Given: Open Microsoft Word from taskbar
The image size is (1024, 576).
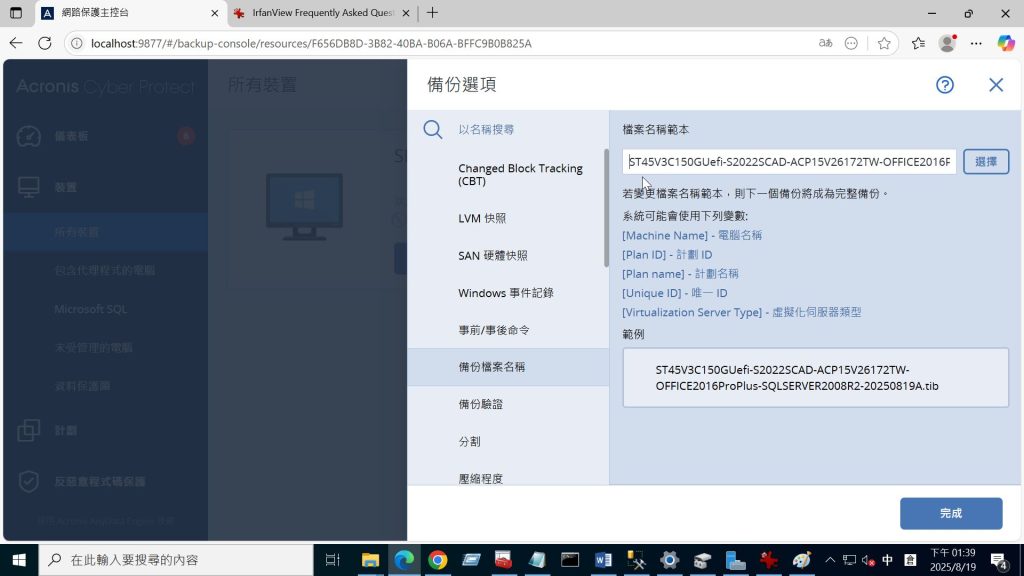Looking at the screenshot, I should [603, 560].
